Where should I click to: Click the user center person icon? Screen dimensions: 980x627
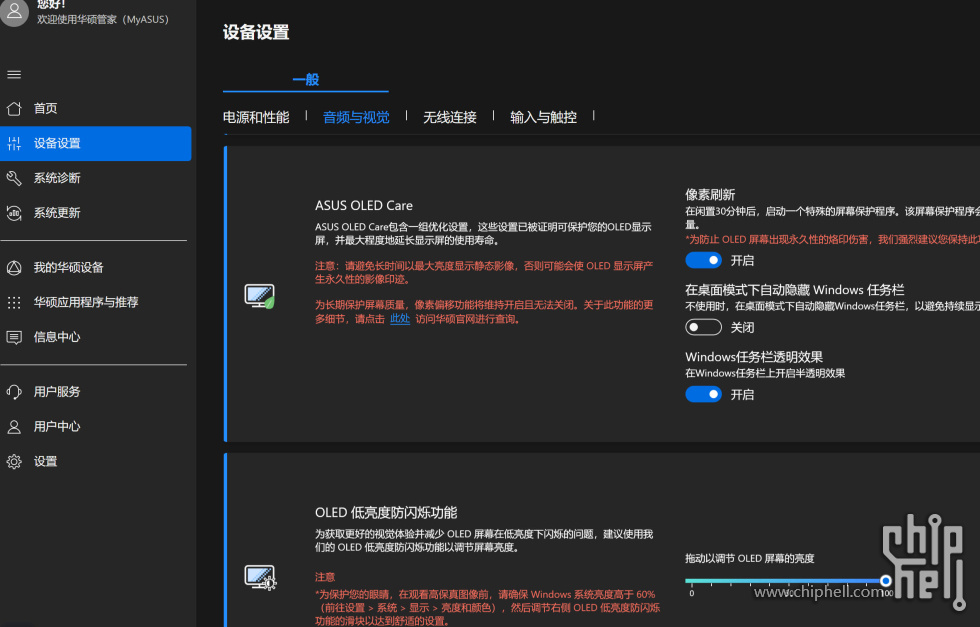point(14,427)
